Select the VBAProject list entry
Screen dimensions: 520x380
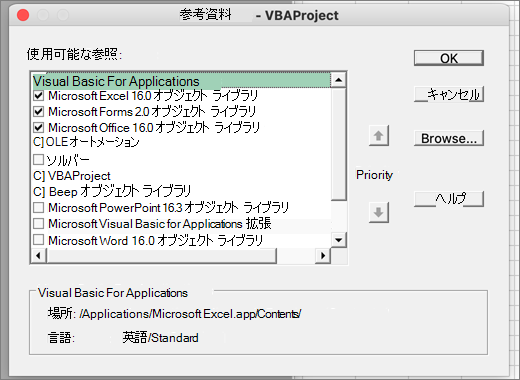tap(79, 176)
